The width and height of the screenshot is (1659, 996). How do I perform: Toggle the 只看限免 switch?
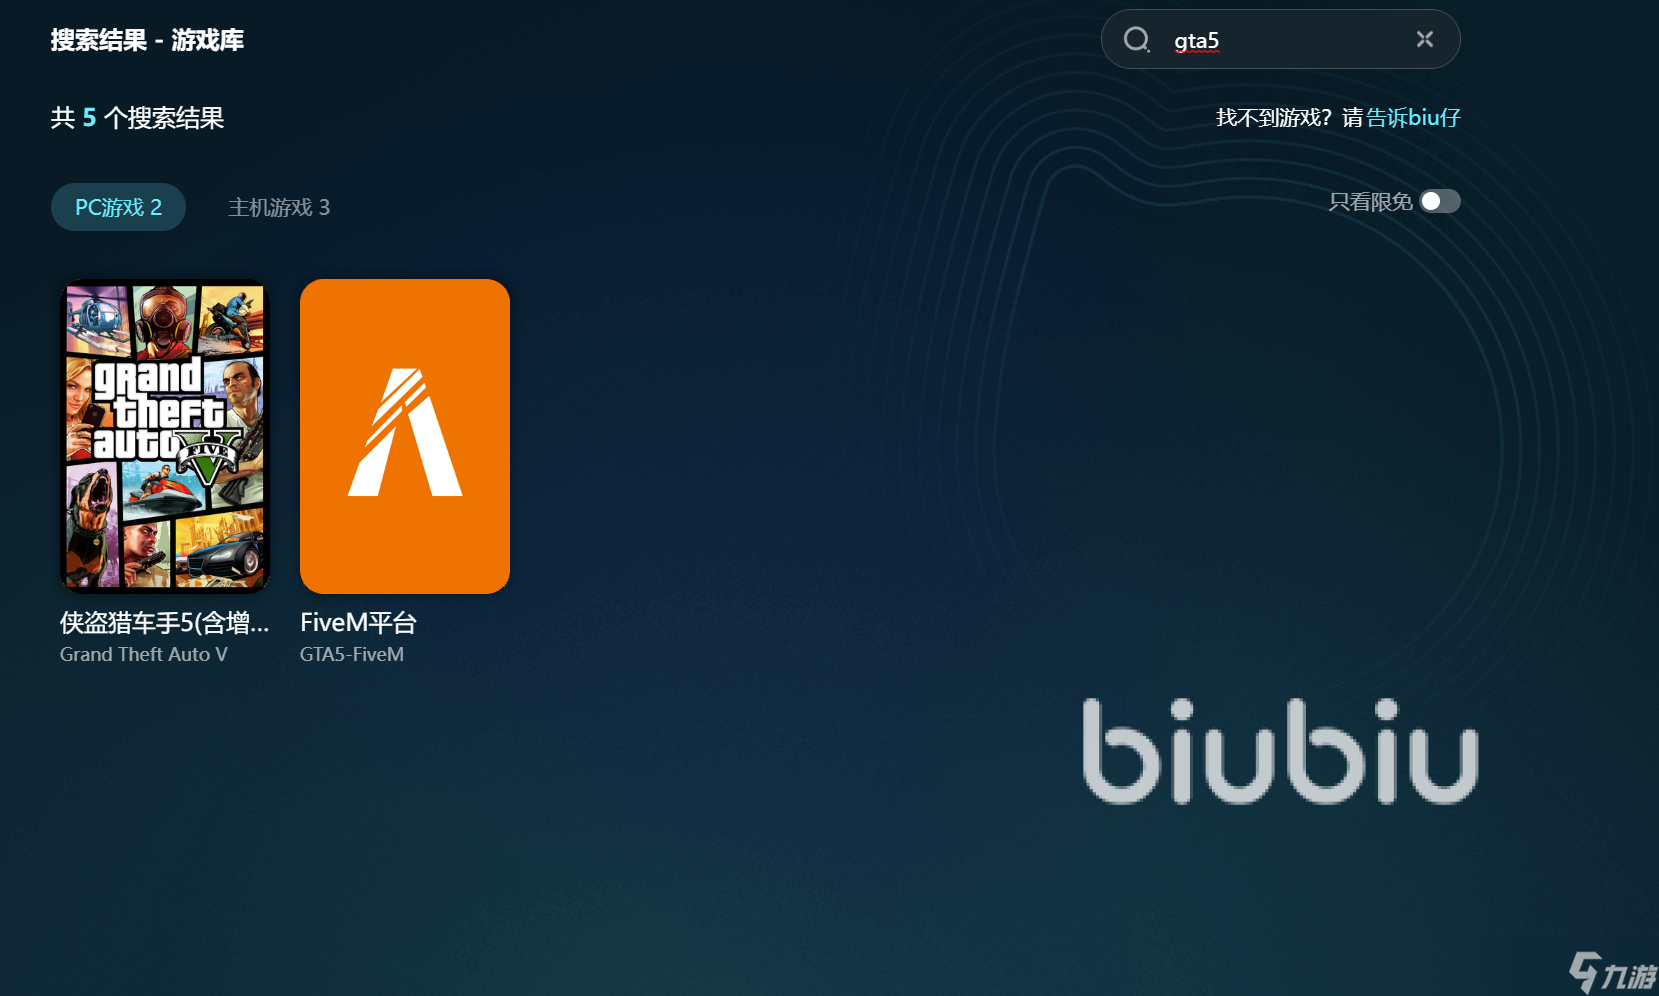[1440, 202]
